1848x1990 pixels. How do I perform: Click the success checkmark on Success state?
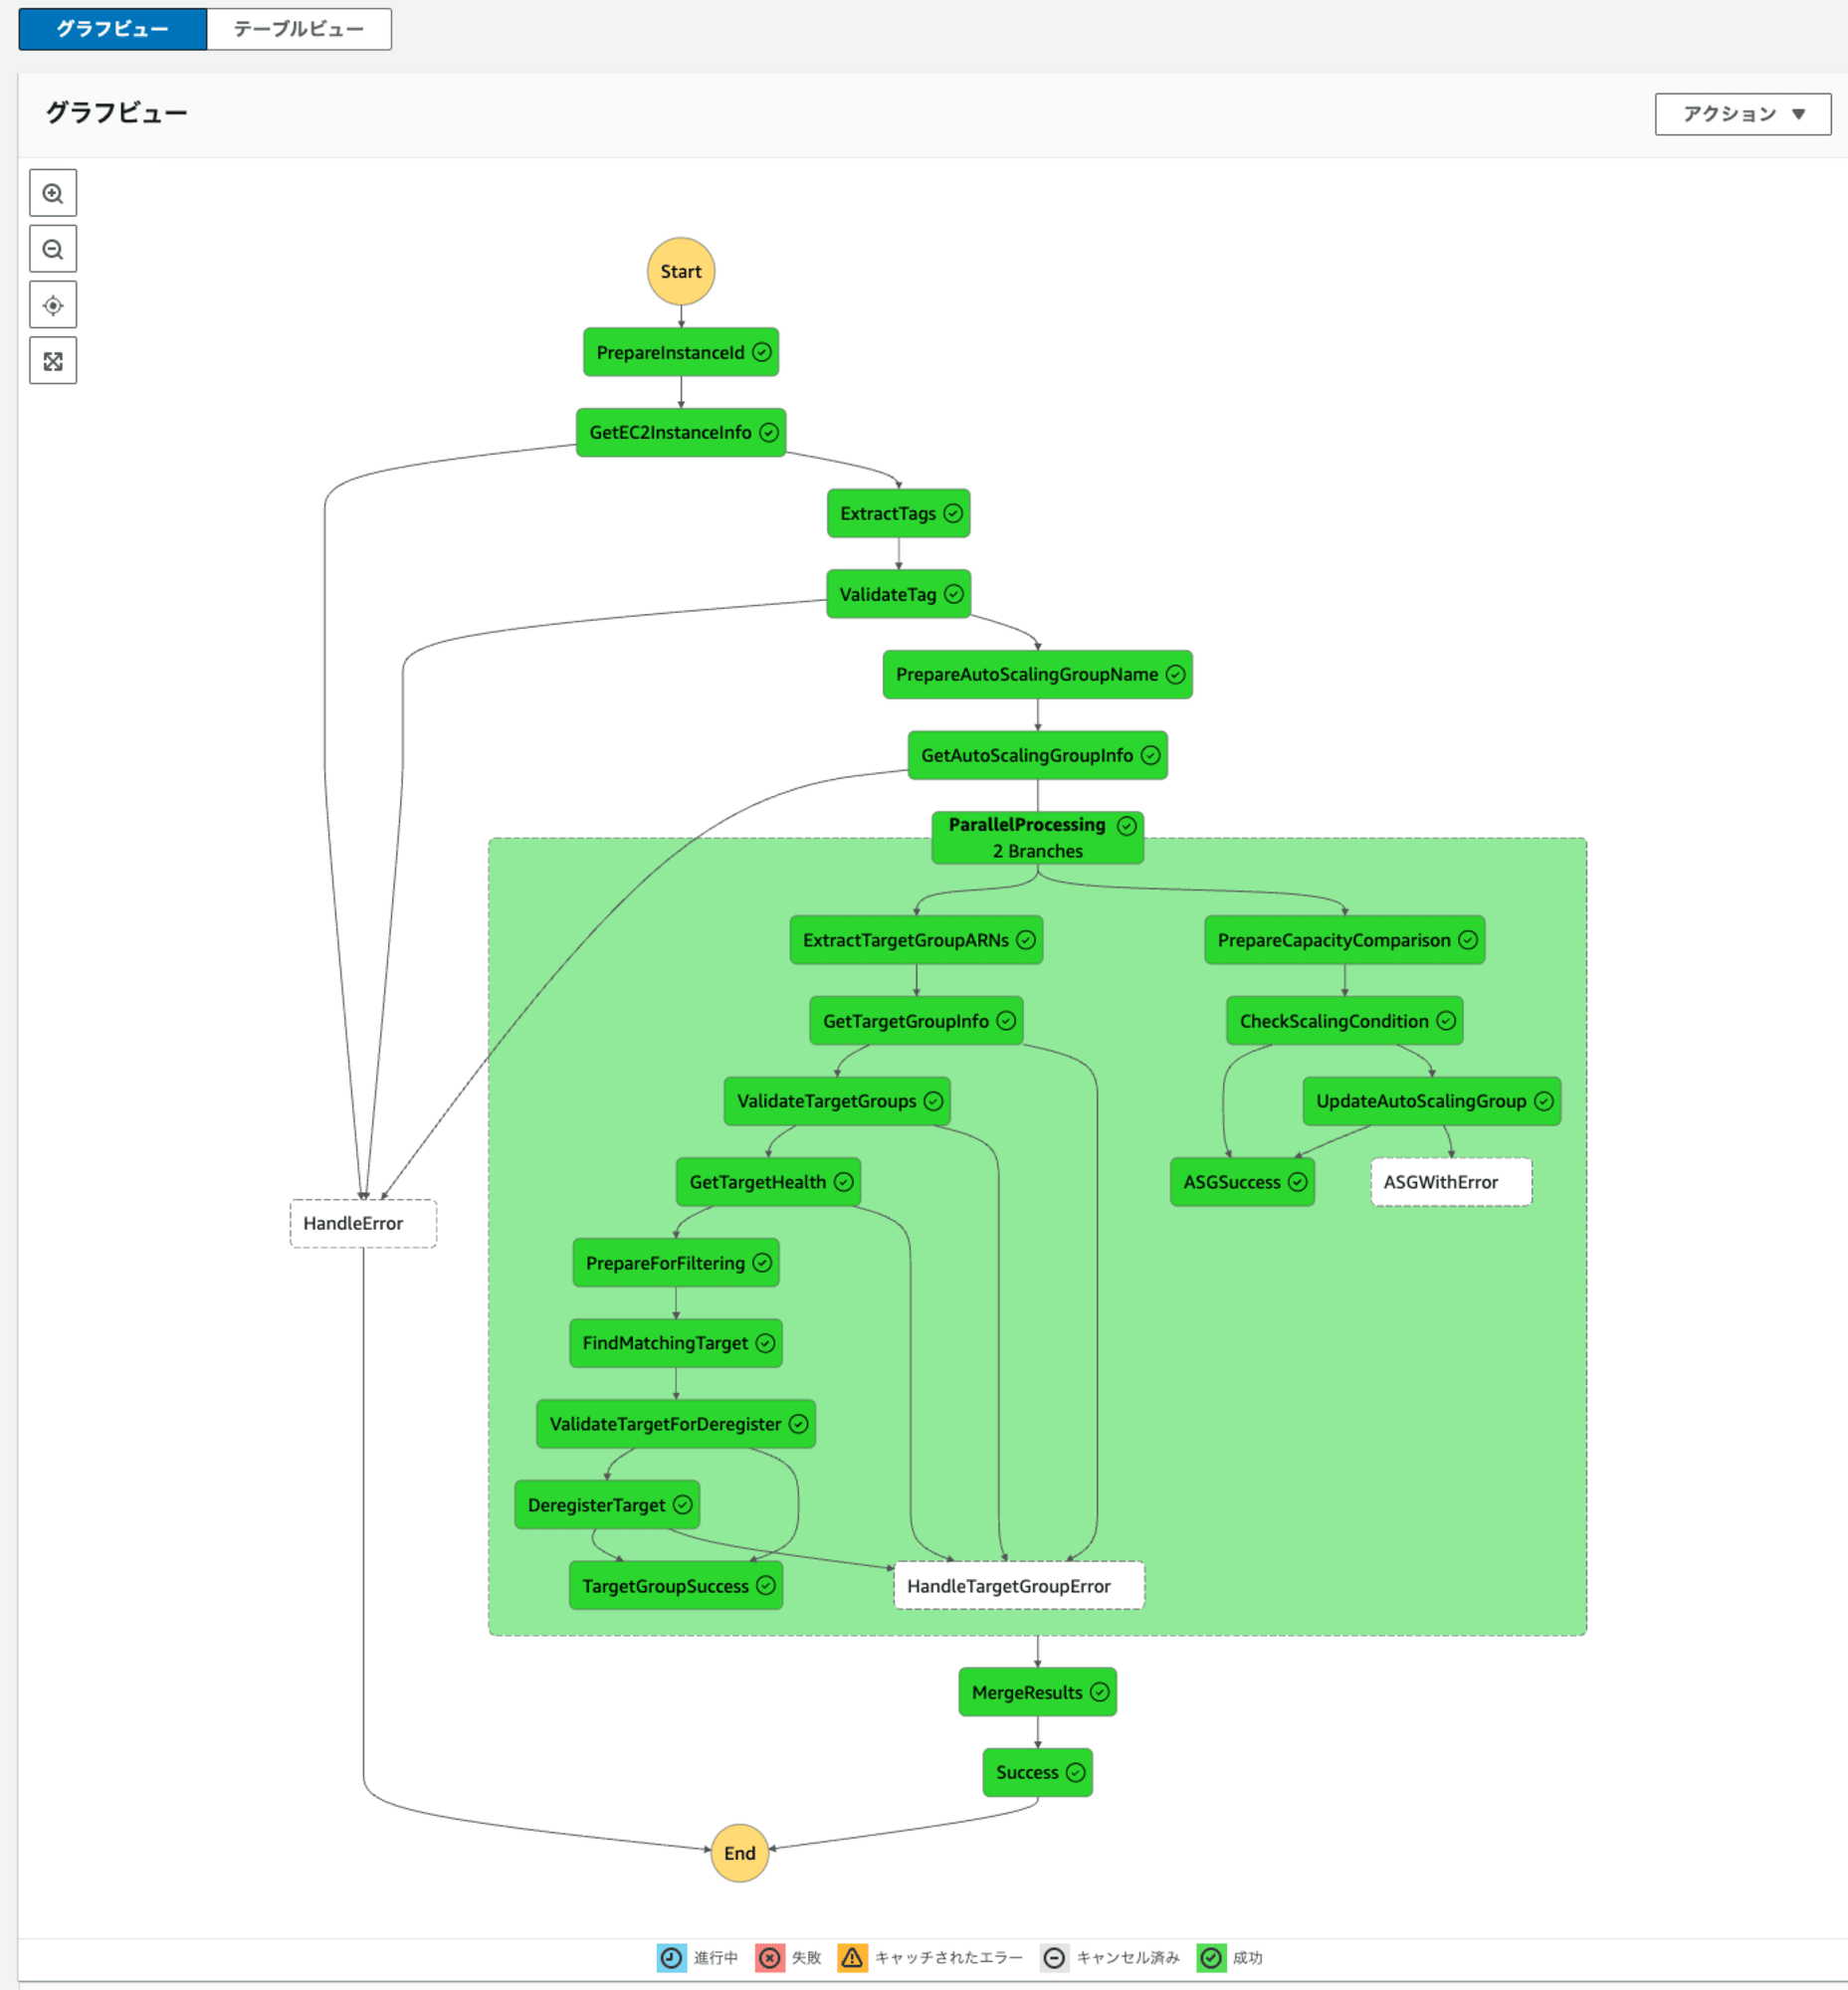point(1076,1772)
